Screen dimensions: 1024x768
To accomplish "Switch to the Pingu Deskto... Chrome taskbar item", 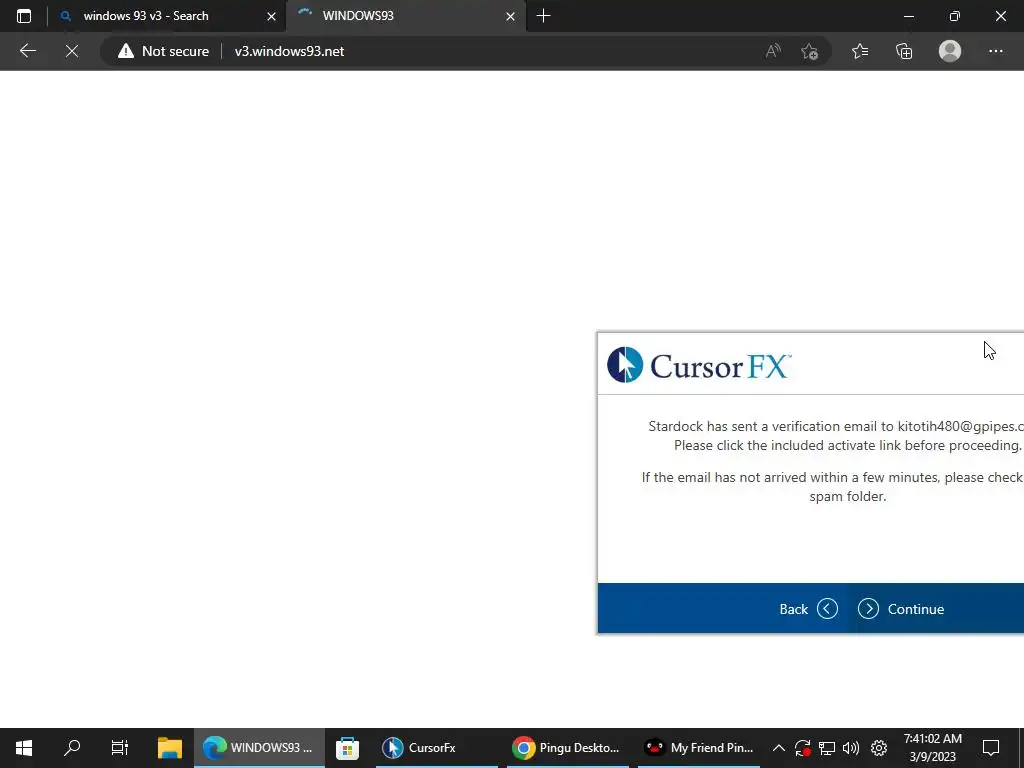I will tap(568, 748).
